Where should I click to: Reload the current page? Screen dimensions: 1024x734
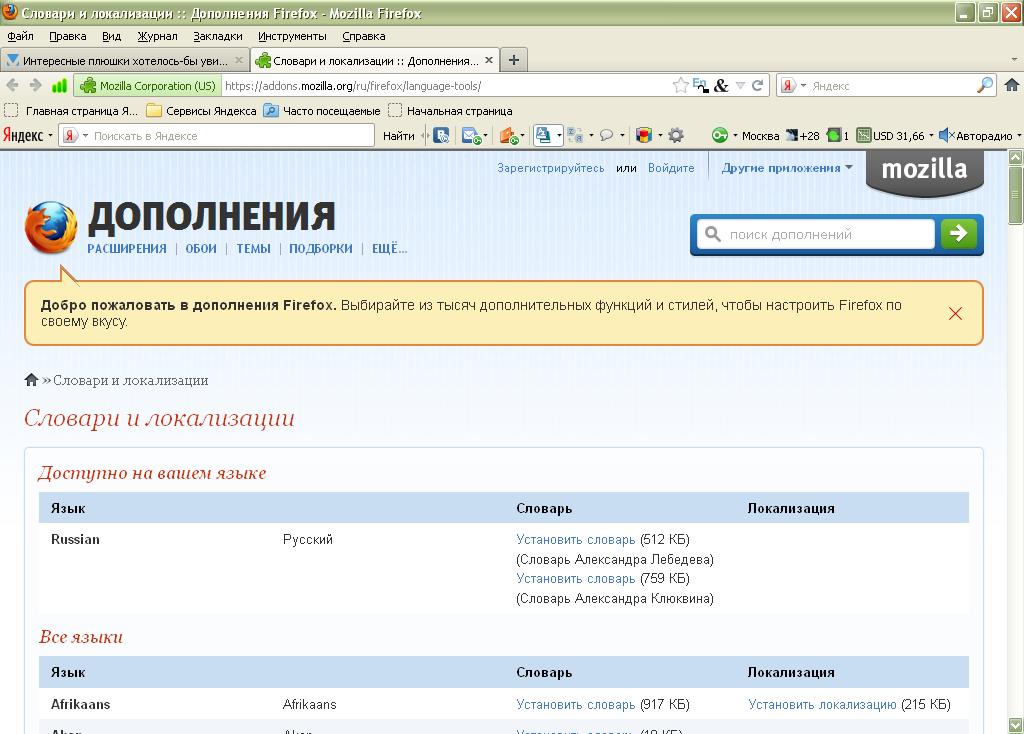[758, 86]
